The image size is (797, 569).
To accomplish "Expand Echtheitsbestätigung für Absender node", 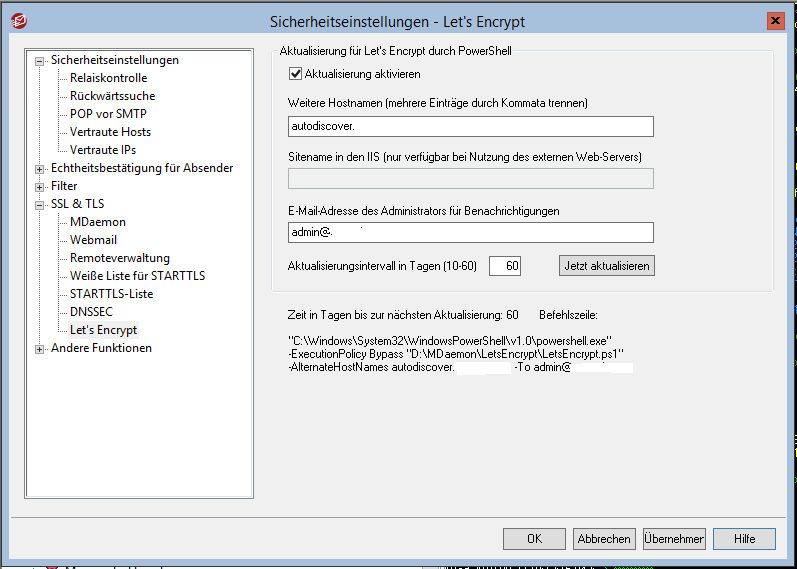I will (x=40, y=168).
